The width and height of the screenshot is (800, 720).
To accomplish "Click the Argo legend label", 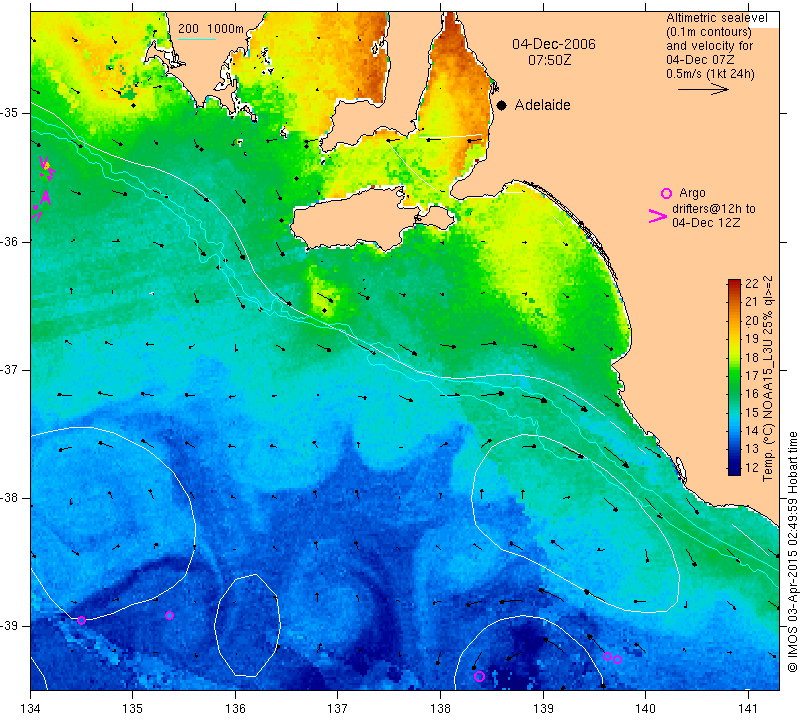I will tap(692, 193).
